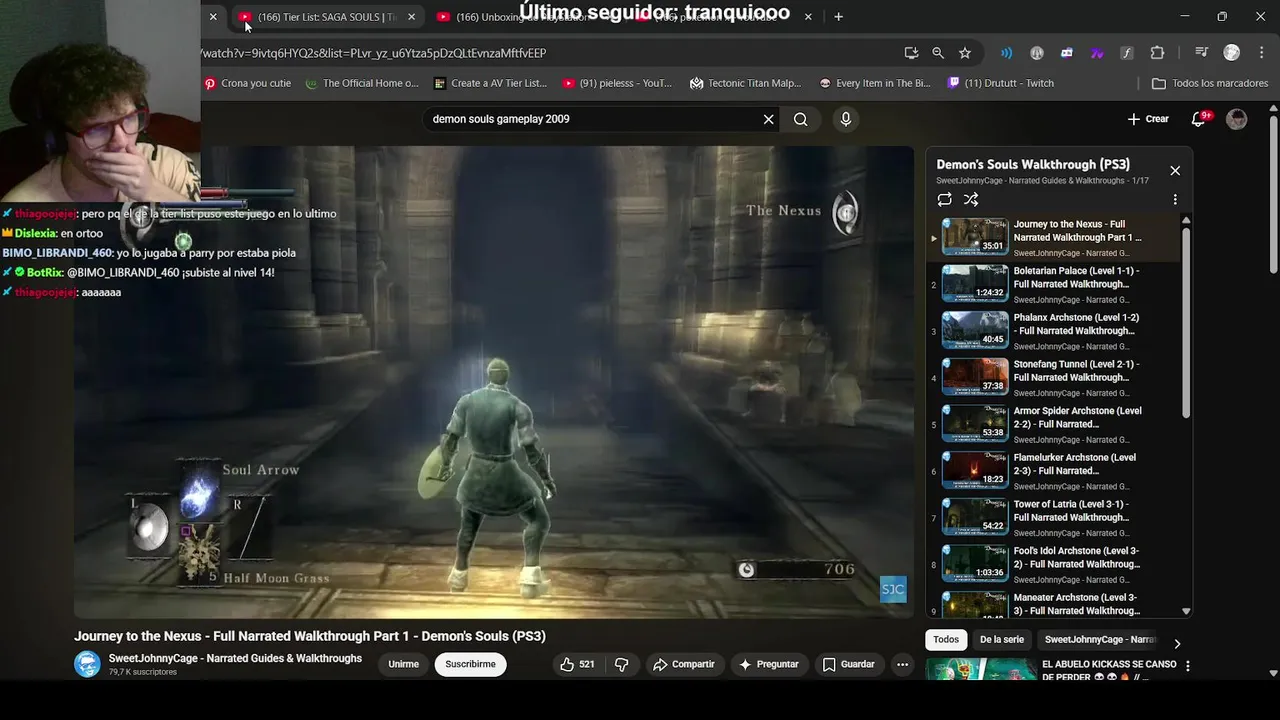The width and height of the screenshot is (1280, 720).
Task: Play Stonefang Tunnel (Level 2-1) playlist video
Action: coord(1052,378)
